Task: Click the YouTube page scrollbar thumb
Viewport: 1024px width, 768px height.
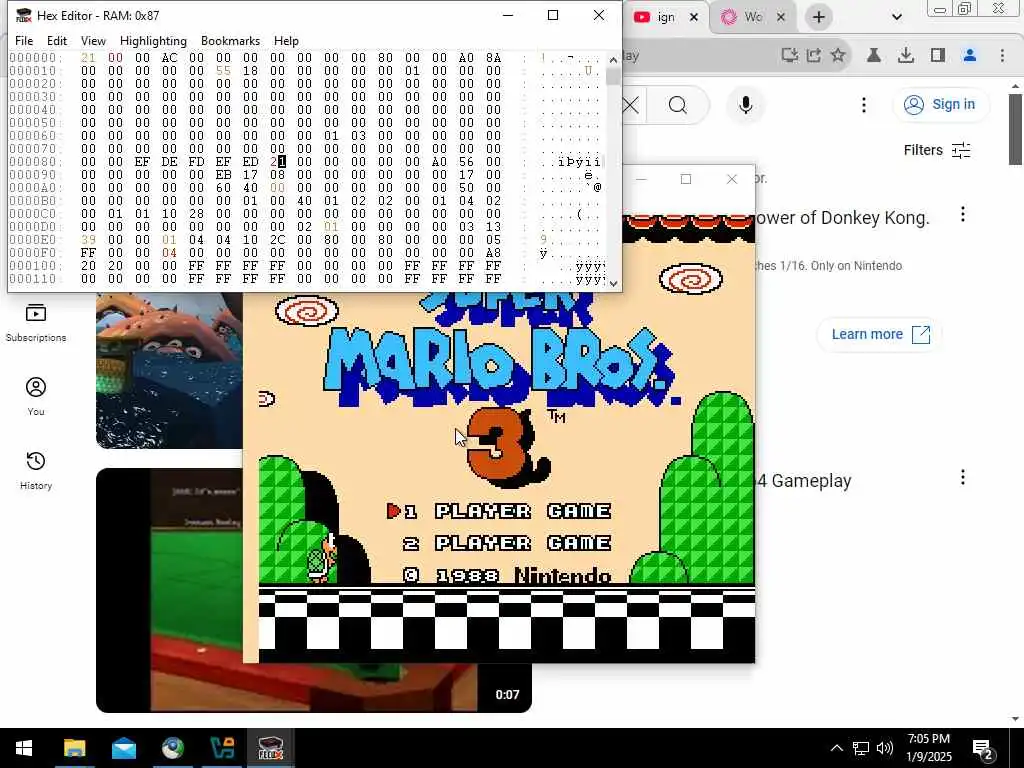Action: click(1015, 129)
